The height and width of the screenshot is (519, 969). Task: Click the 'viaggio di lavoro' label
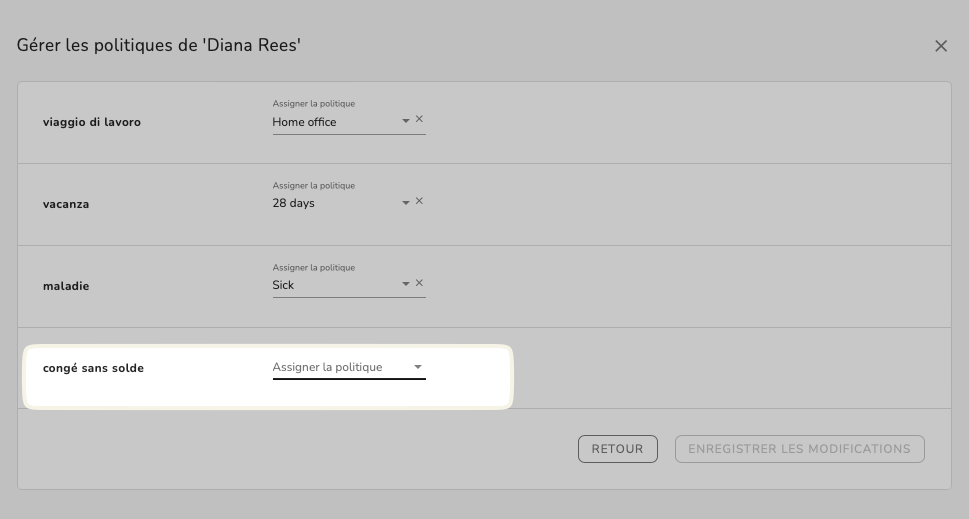(91, 122)
